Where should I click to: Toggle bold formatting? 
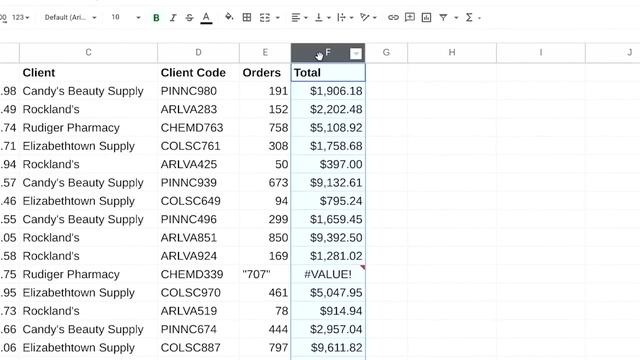pos(156,18)
